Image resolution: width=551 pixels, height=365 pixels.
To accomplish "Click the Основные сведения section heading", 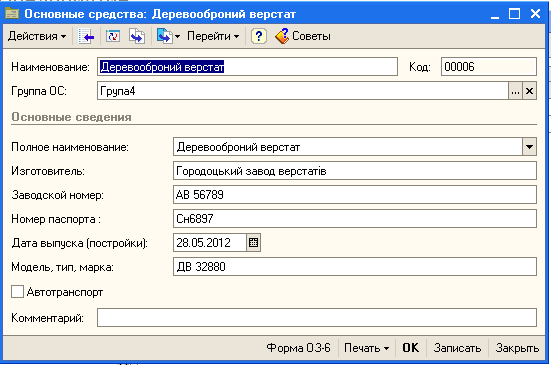I will click(x=72, y=117).
